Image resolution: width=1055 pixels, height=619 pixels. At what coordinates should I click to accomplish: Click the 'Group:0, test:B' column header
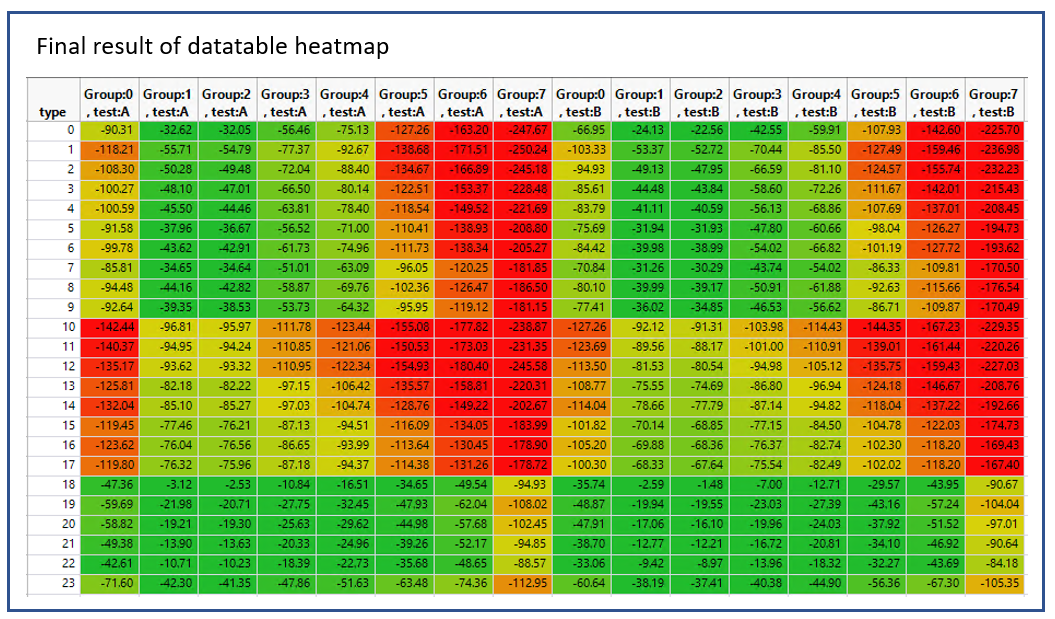tap(582, 103)
